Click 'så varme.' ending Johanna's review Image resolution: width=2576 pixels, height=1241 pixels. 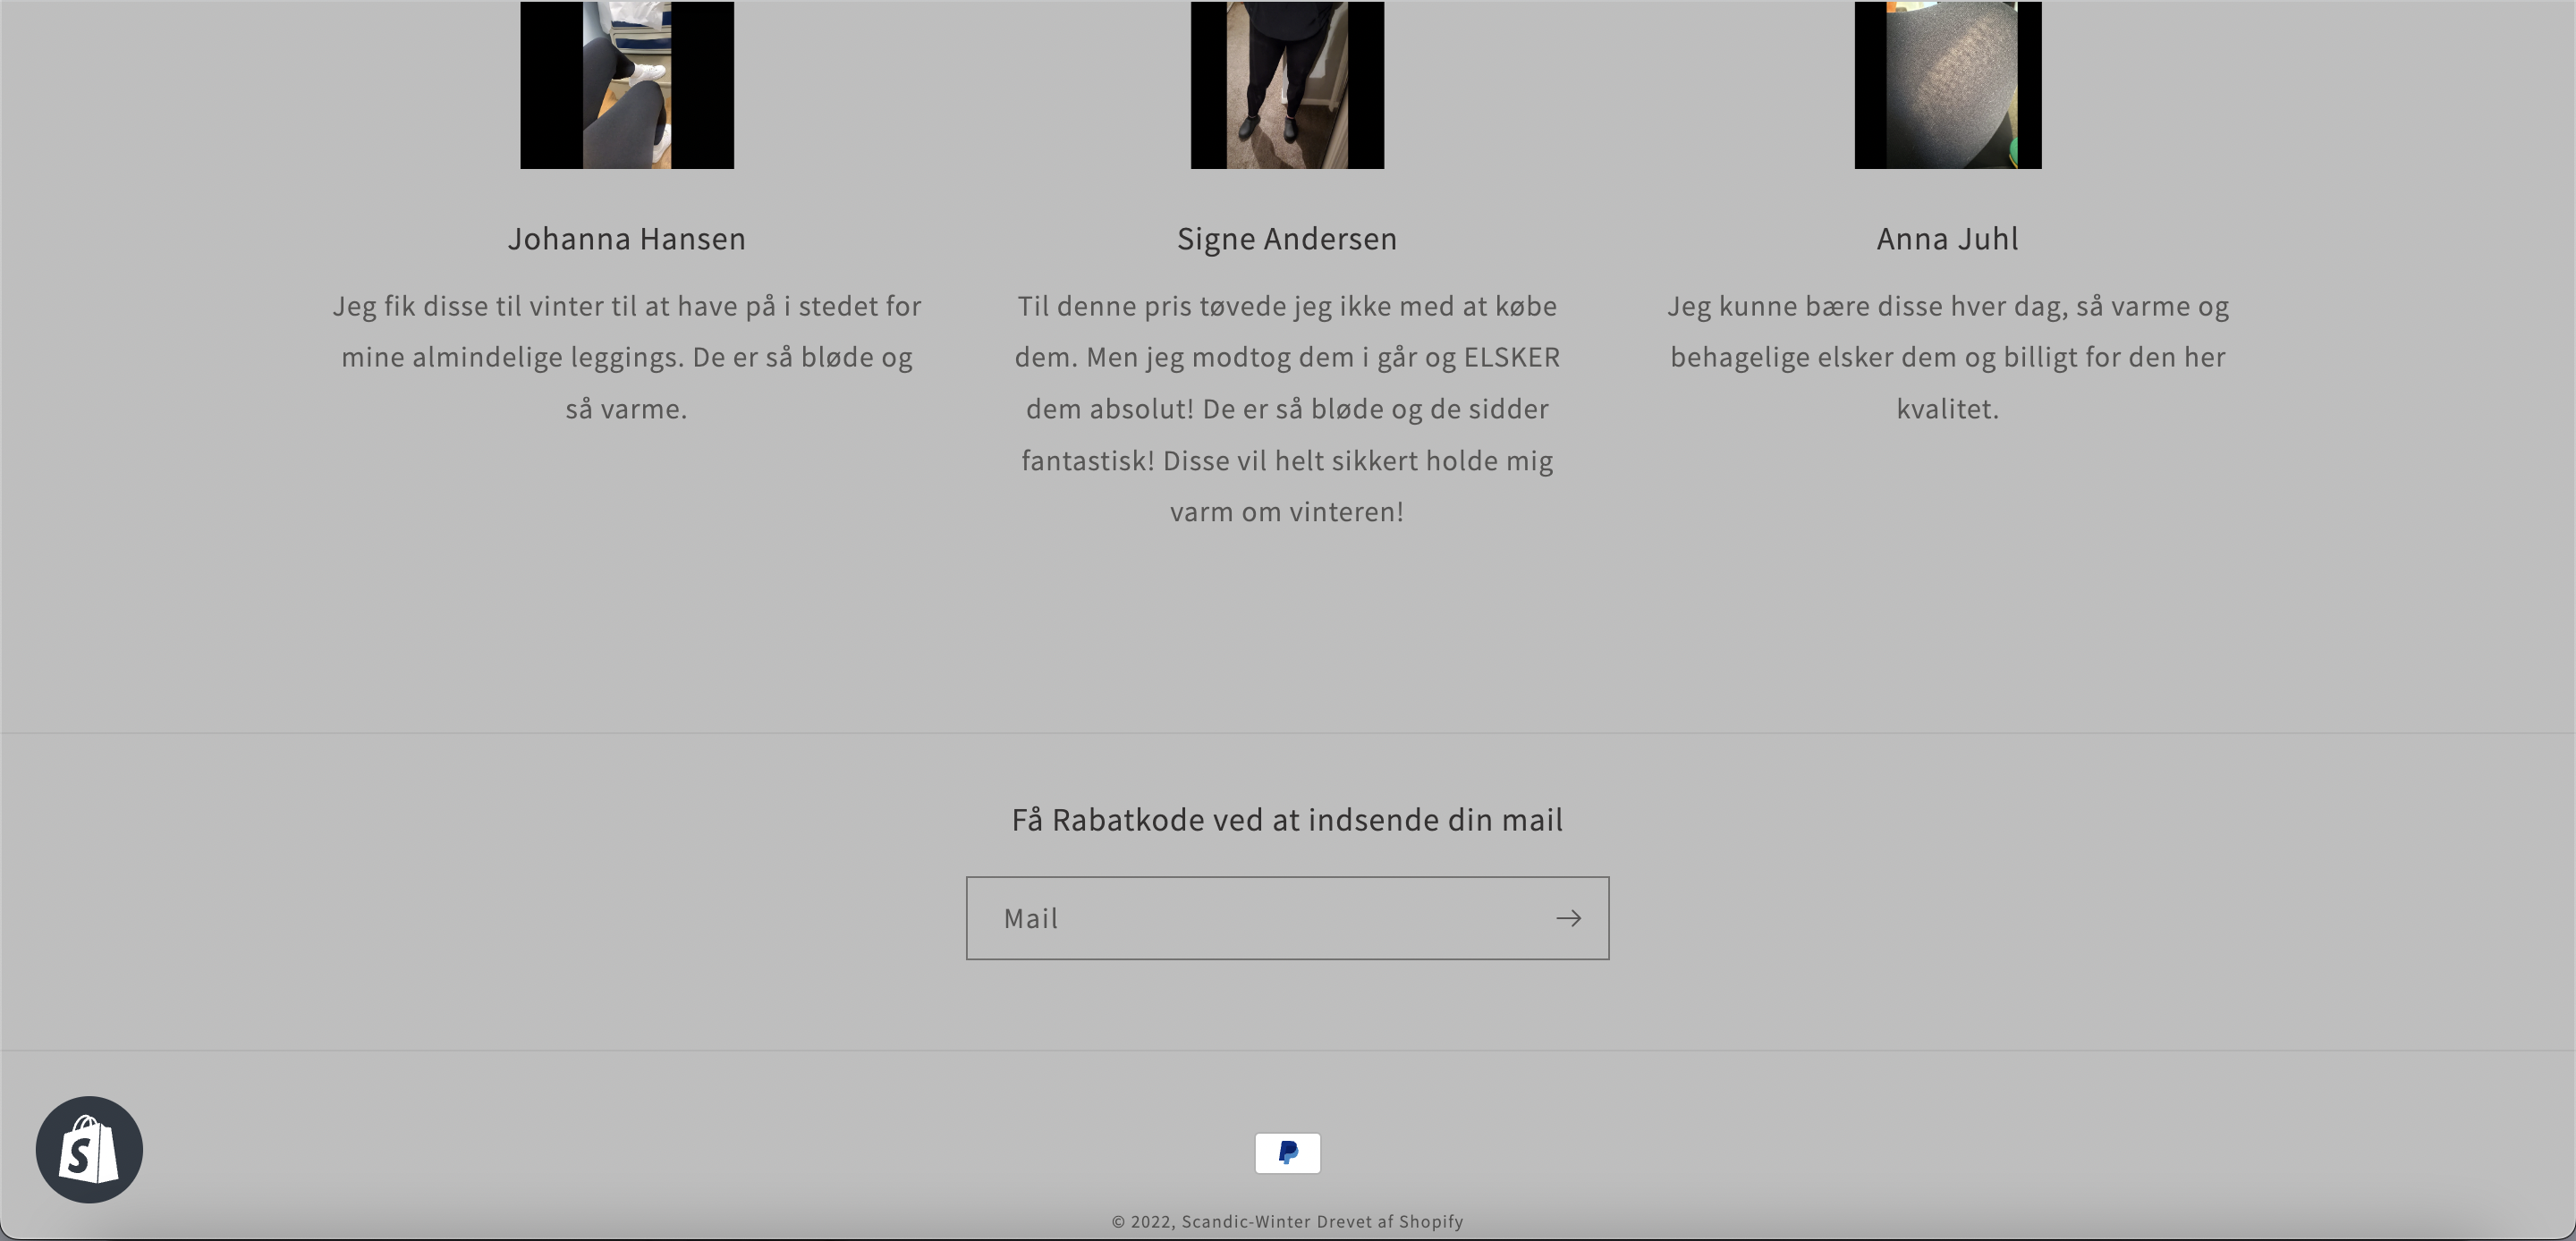click(627, 409)
